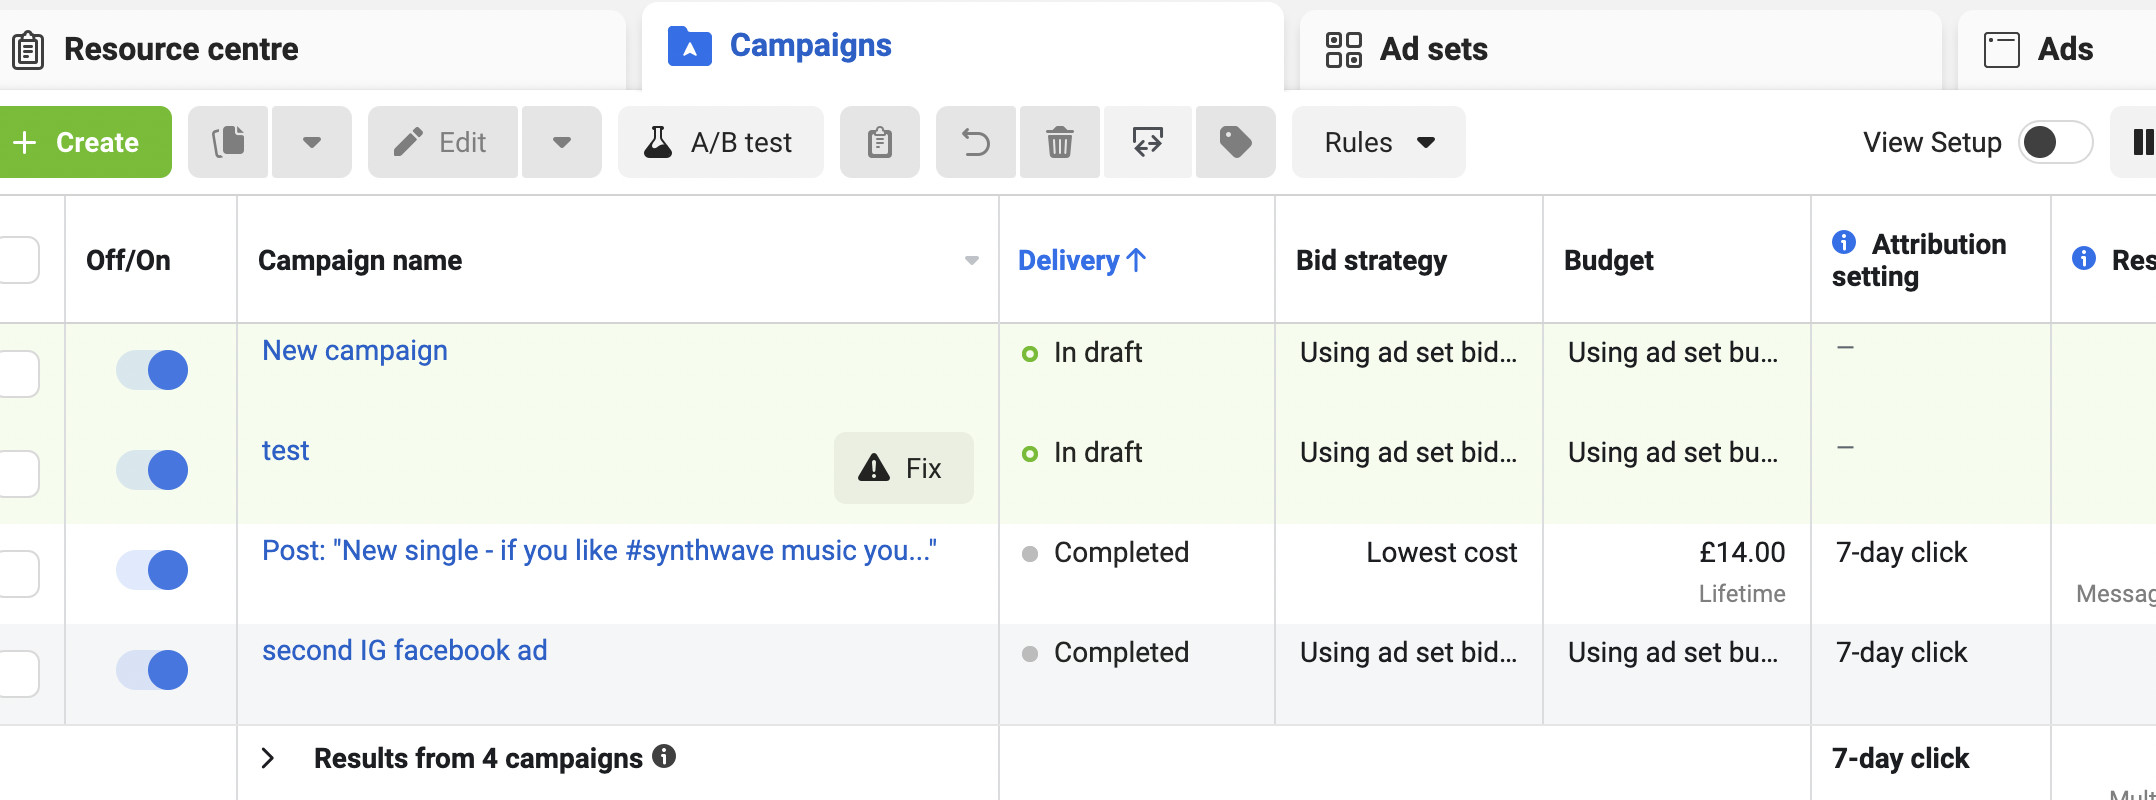Expand Results from 4 campaigns row
The image size is (2156, 800).
[x=268, y=758]
